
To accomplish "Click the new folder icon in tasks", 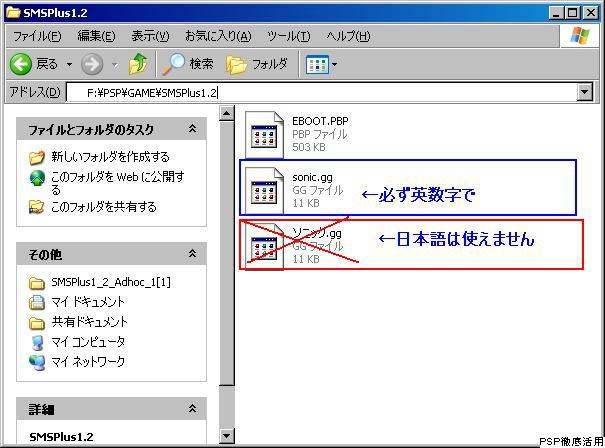I will click(x=37, y=157).
